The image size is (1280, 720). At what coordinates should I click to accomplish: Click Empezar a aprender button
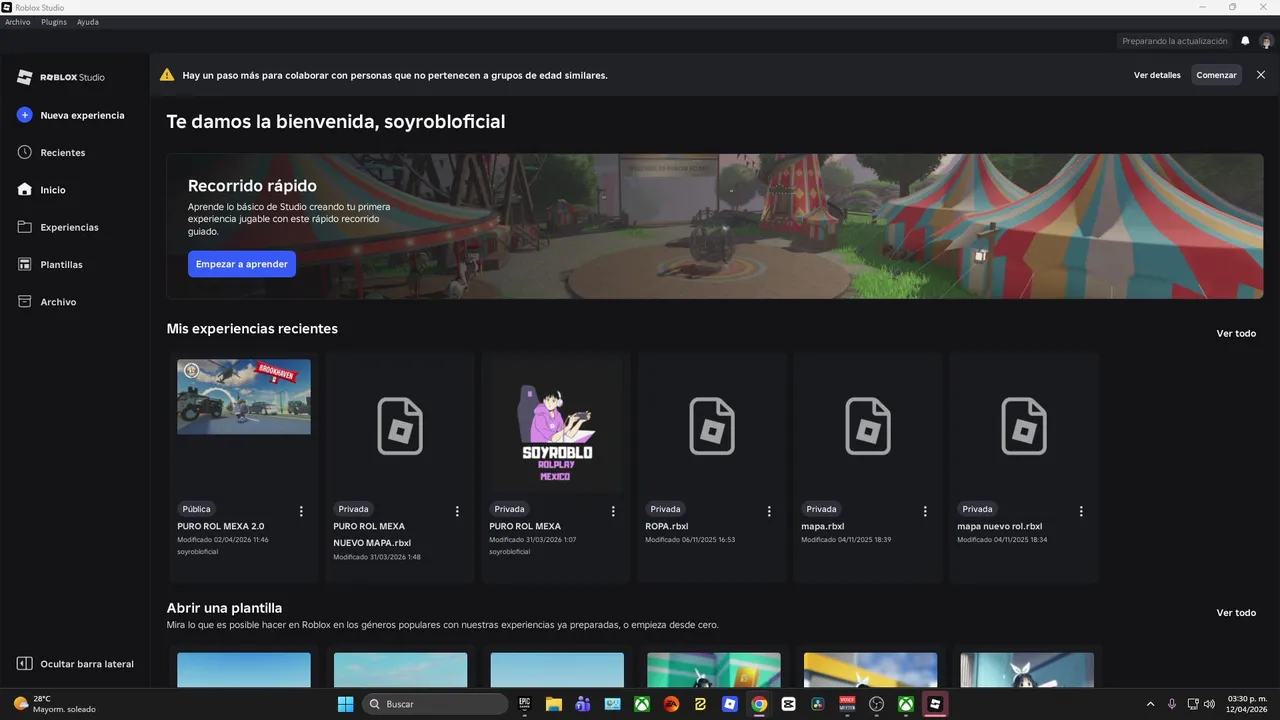tap(242, 264)
